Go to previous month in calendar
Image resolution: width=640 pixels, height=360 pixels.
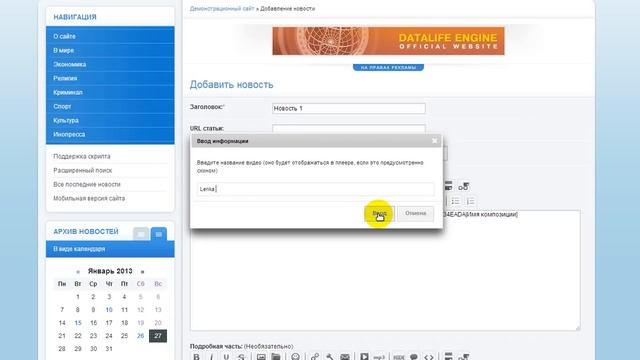coord(78,271)
